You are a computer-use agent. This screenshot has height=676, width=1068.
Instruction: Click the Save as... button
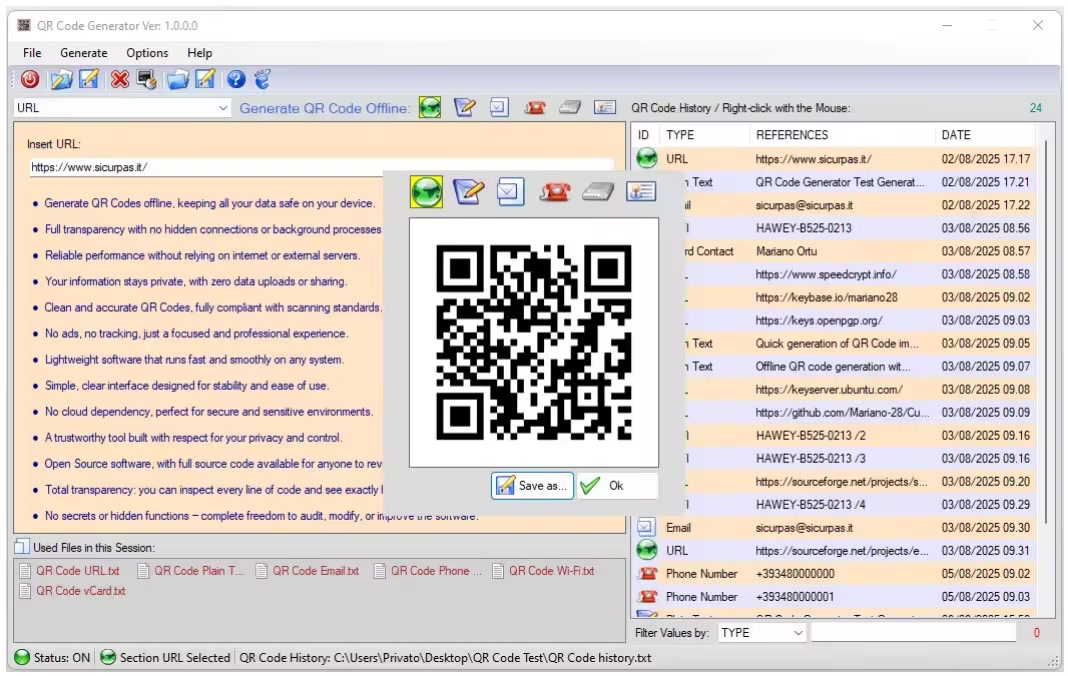(x=532, y=486)
